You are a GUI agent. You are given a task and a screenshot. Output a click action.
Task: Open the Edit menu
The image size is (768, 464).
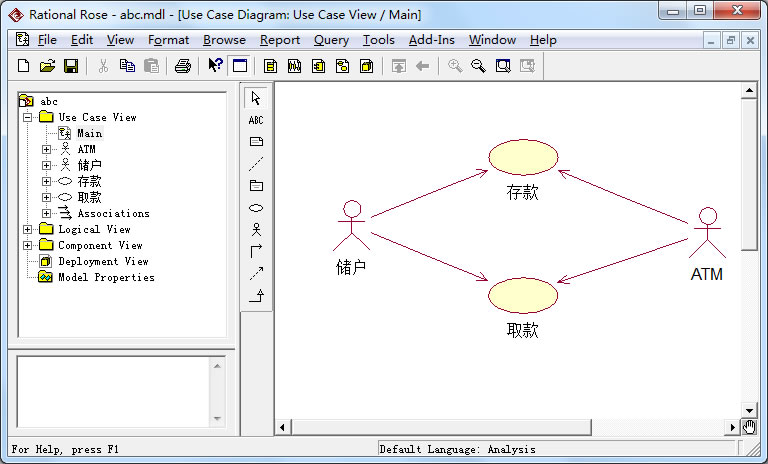tap(82, 40)
